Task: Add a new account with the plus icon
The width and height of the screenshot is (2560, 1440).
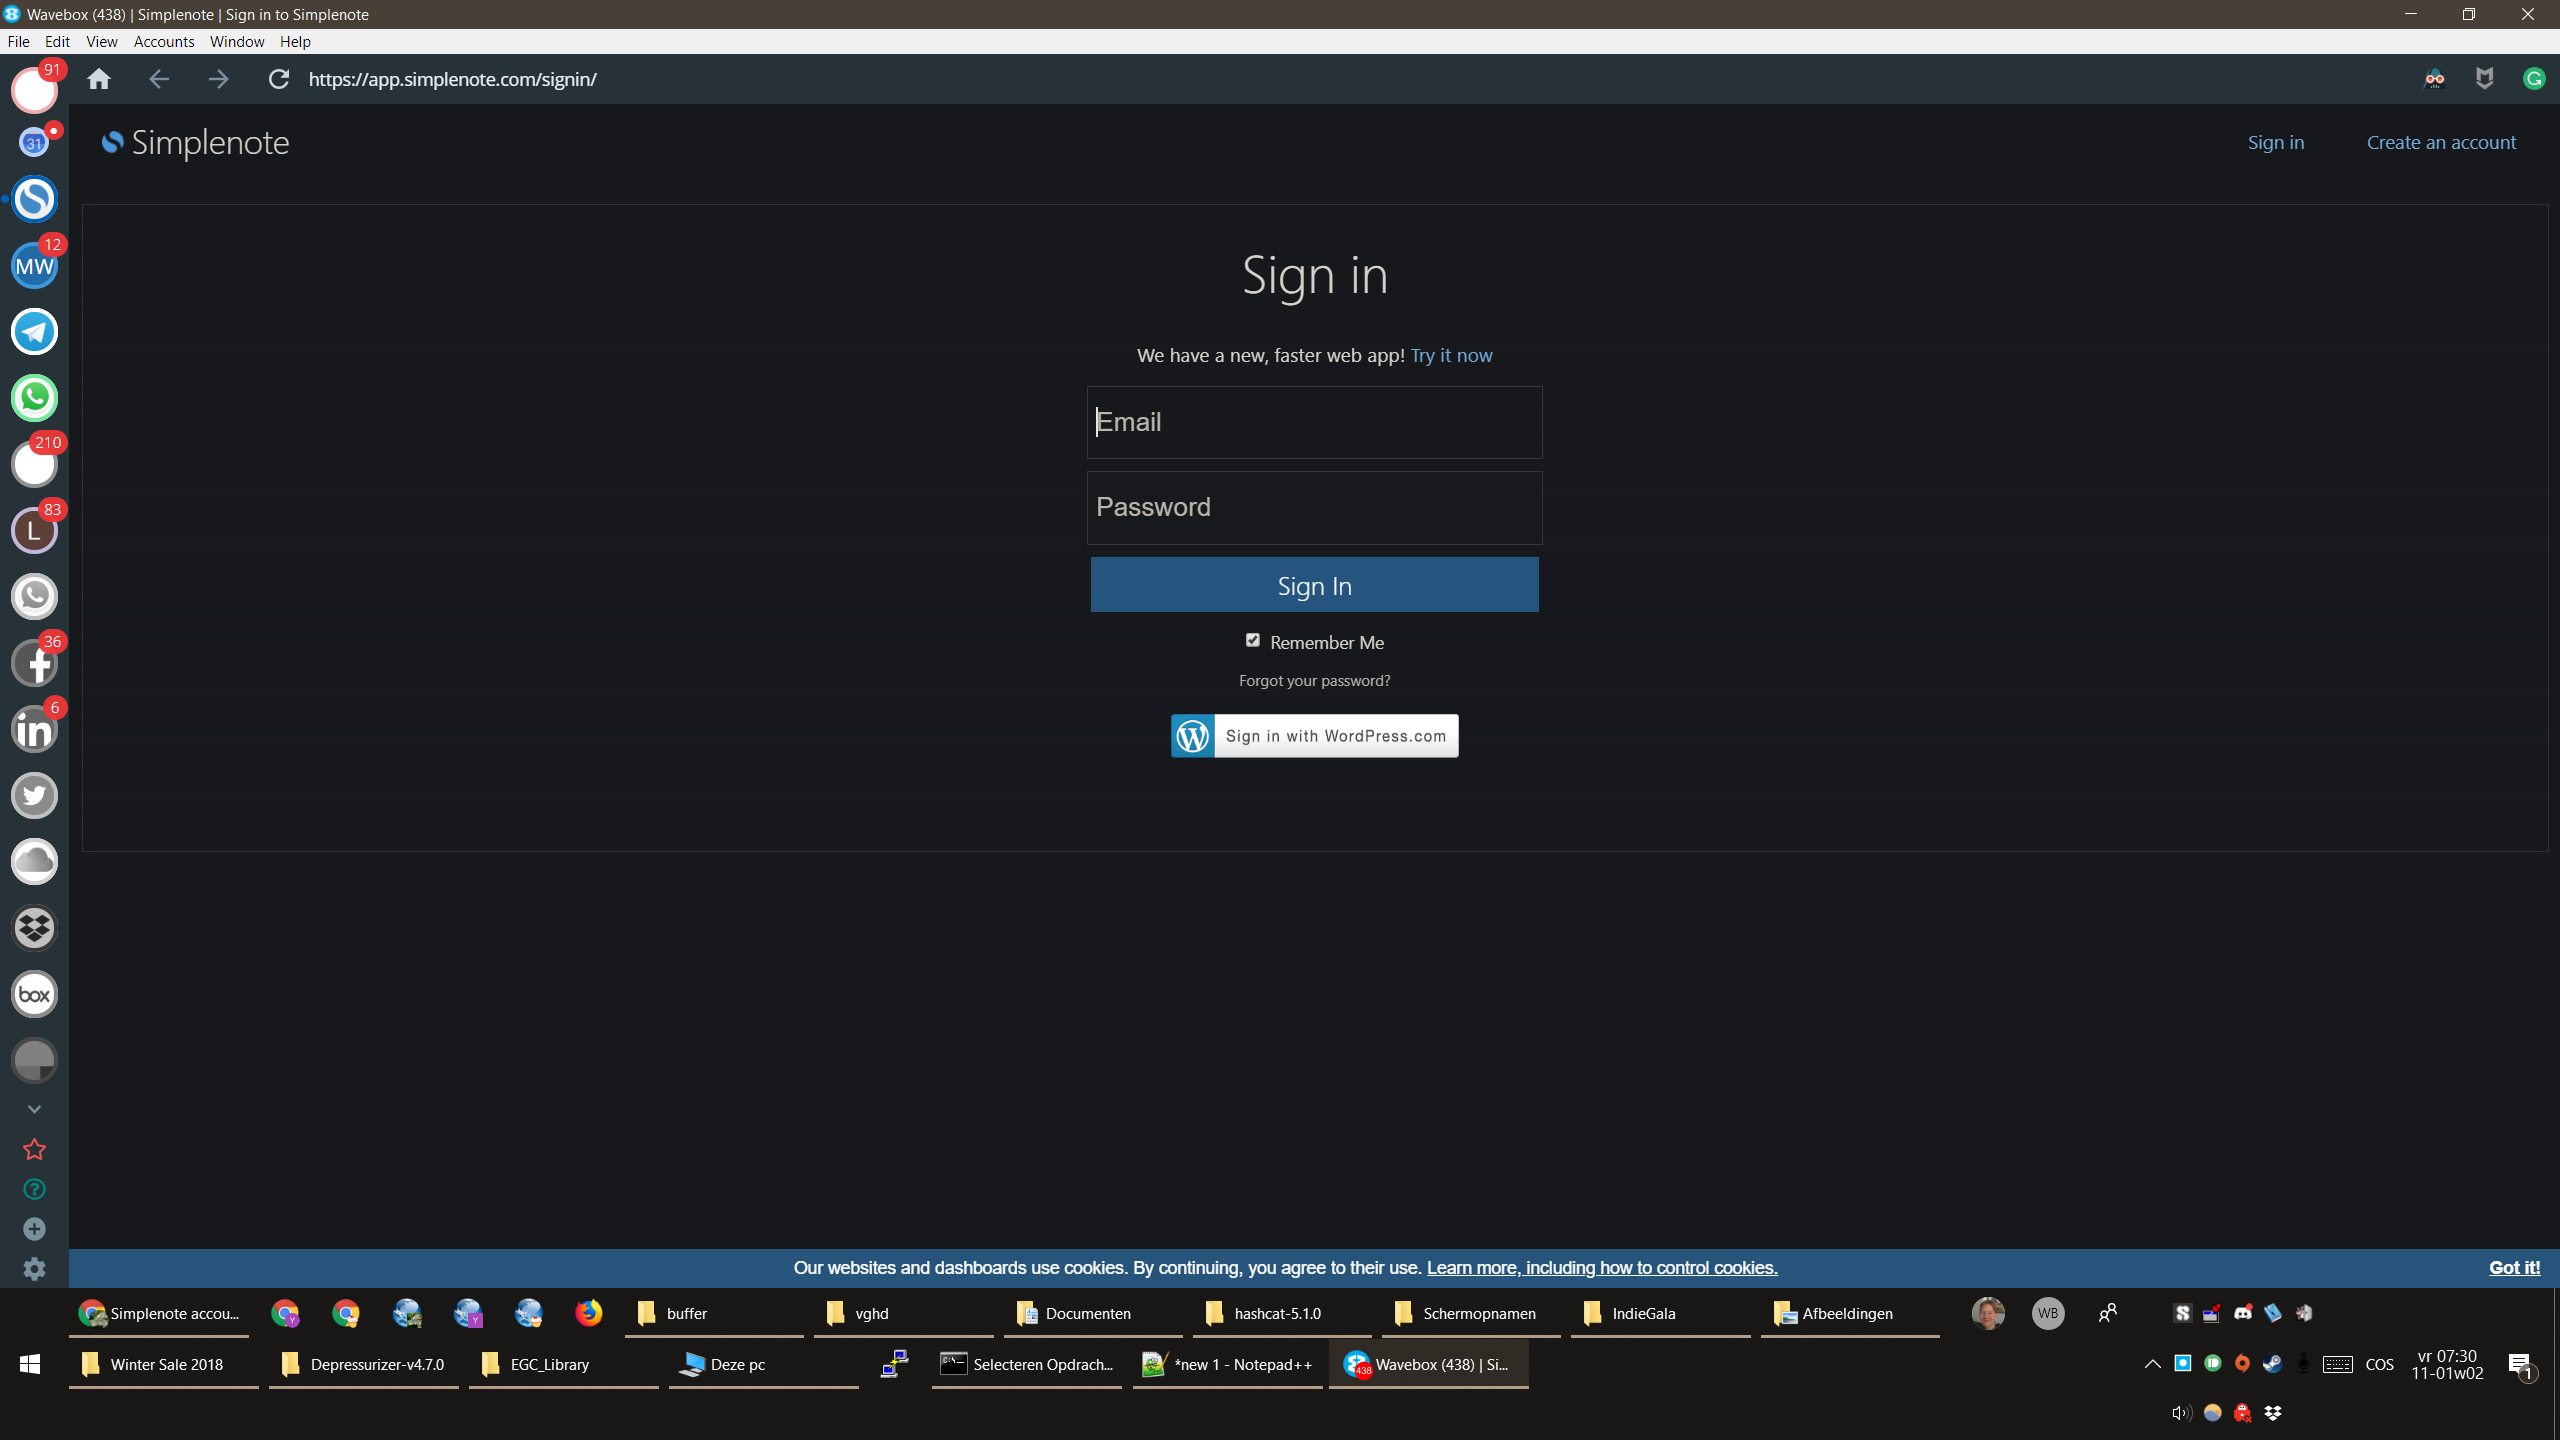Action: click(33, 1228)
